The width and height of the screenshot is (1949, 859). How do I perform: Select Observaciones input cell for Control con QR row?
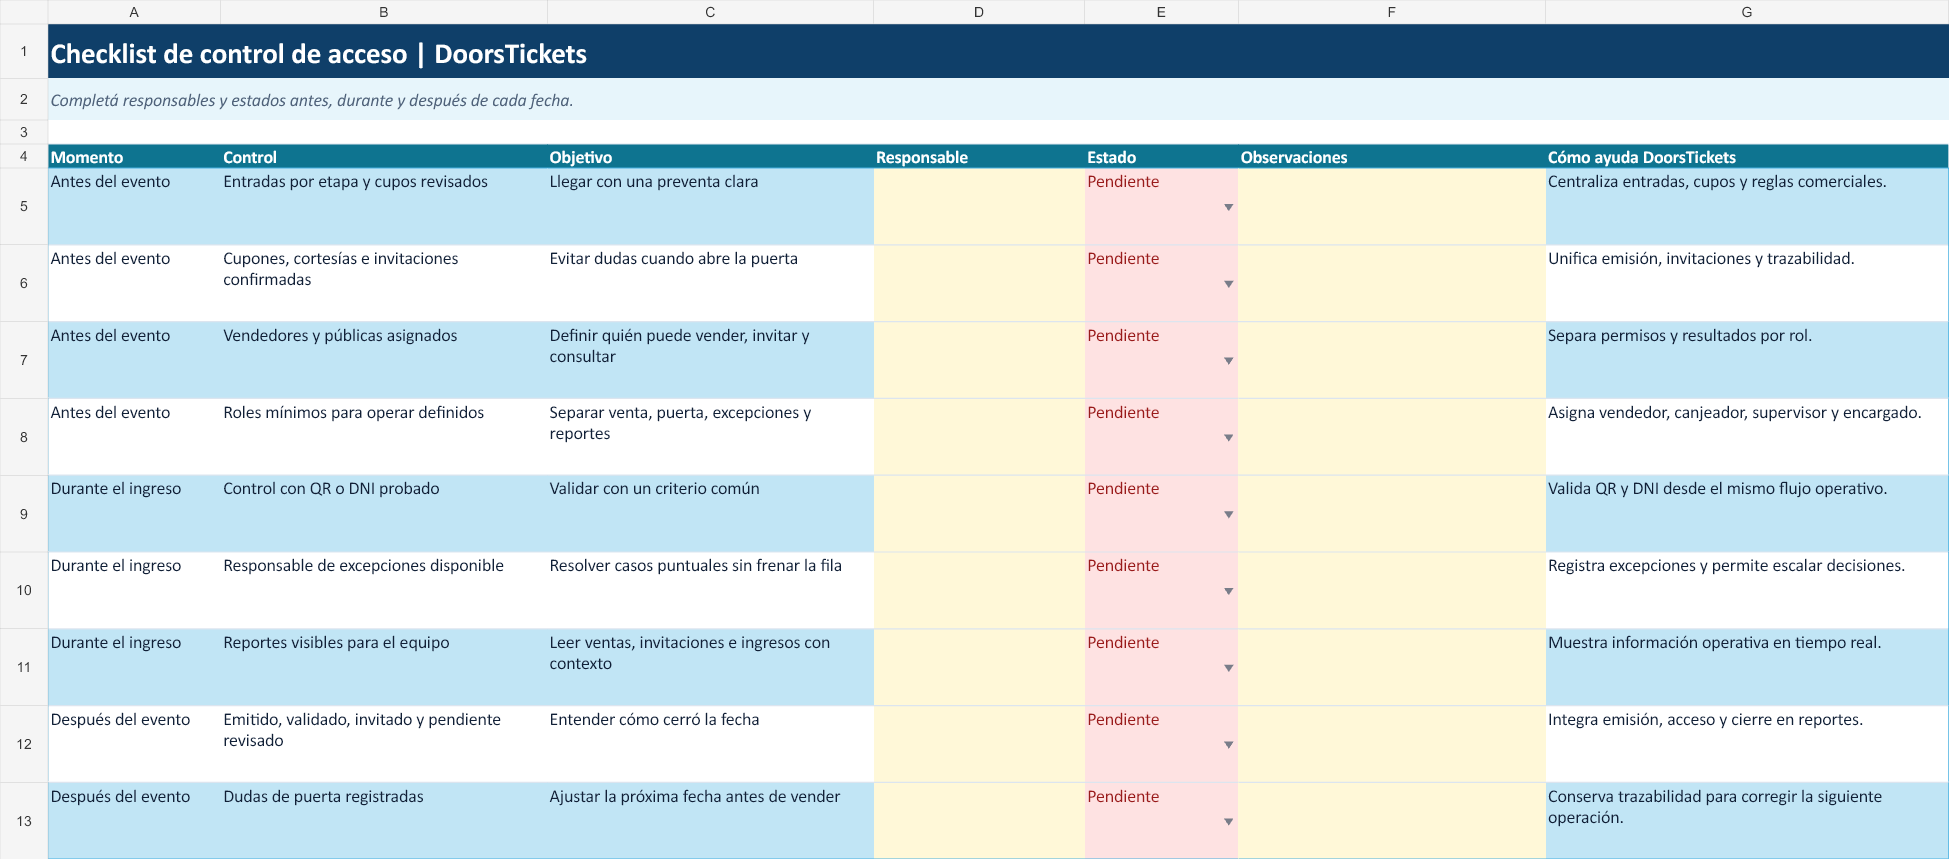point(1391,514)
